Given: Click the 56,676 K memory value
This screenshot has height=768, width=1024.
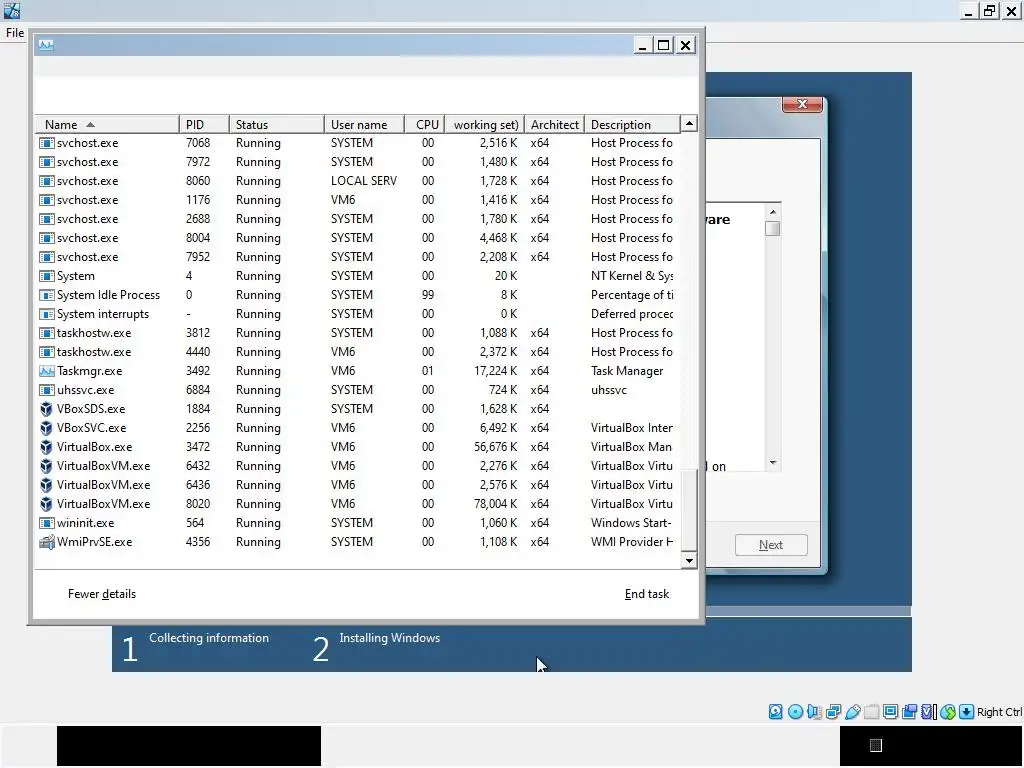Looking at the screenshot, I should 496,447.
